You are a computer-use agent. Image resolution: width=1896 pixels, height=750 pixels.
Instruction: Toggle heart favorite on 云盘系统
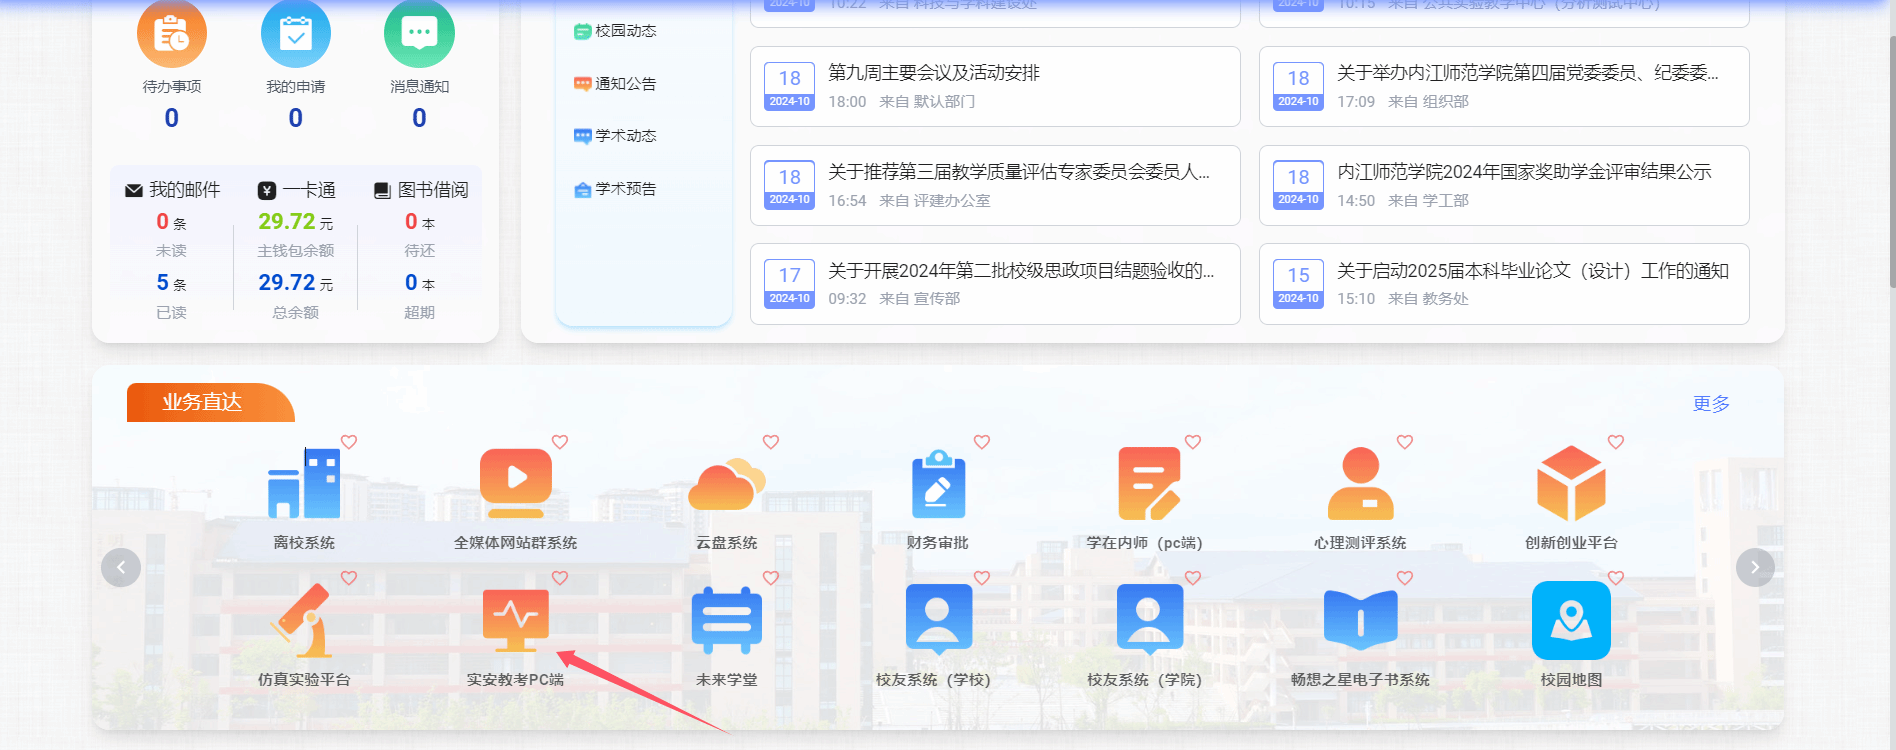(771, 442)
